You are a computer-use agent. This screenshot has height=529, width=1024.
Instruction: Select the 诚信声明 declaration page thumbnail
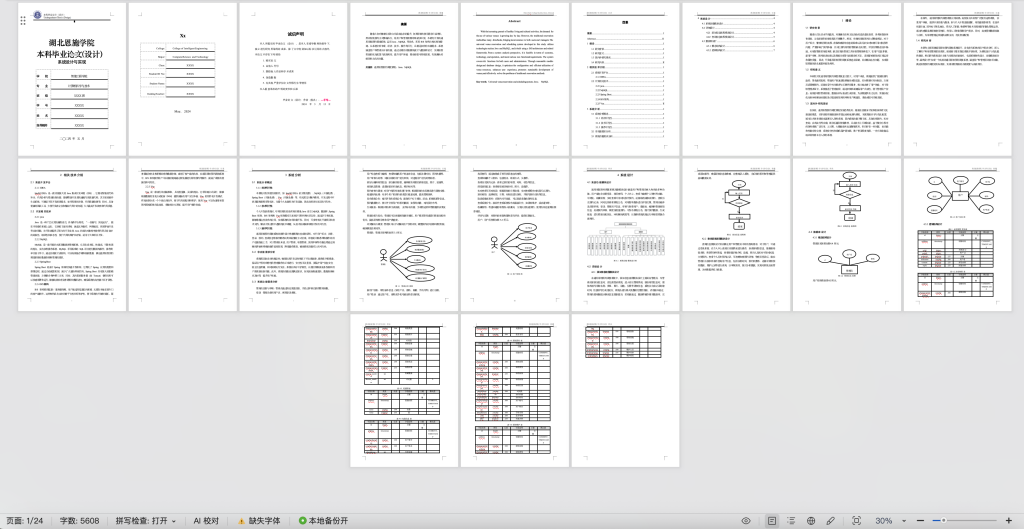293,79
